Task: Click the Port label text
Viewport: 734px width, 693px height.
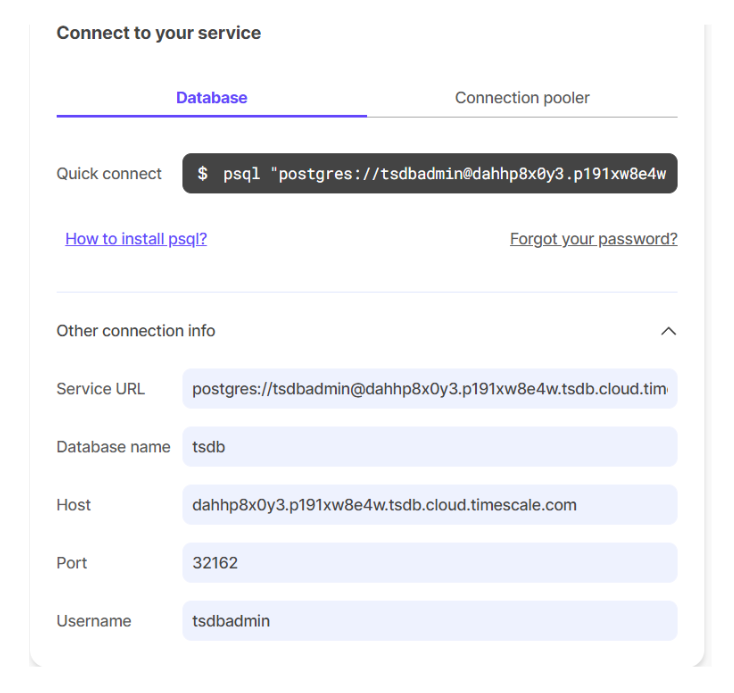Action: (x=72, y=563)
